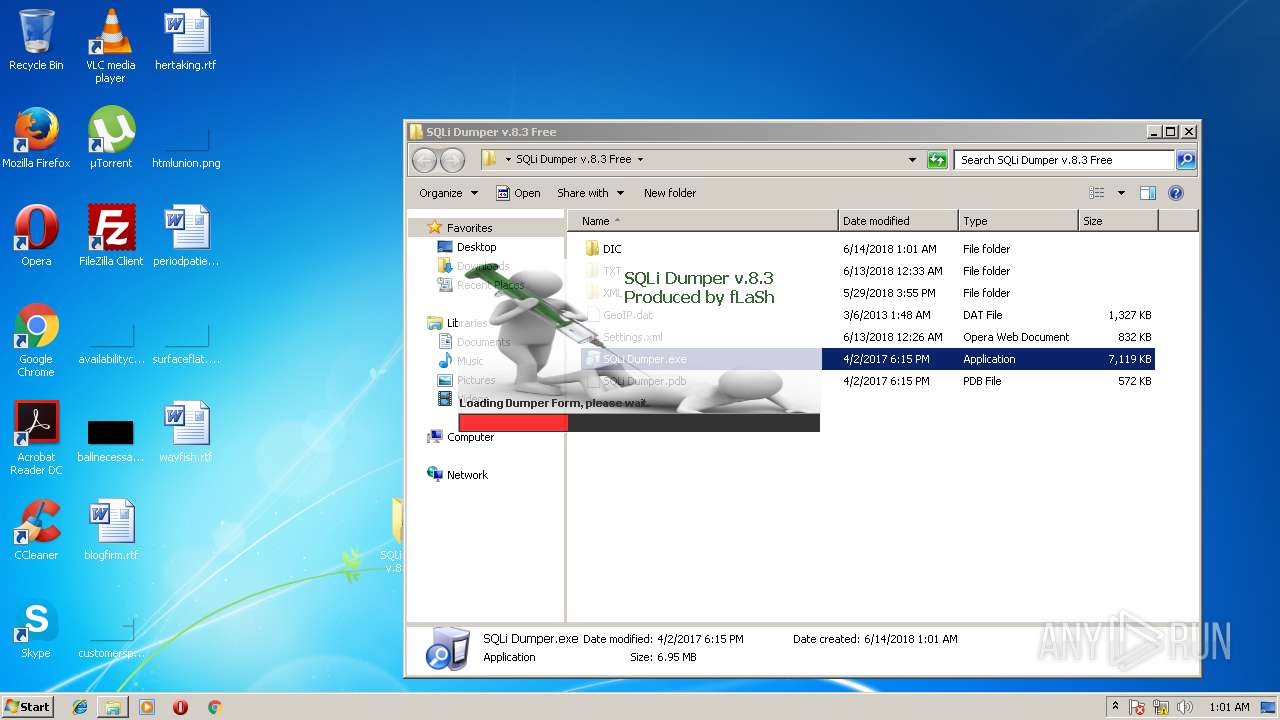Open blogfirm.rtf desktop file

click(111, 530)
